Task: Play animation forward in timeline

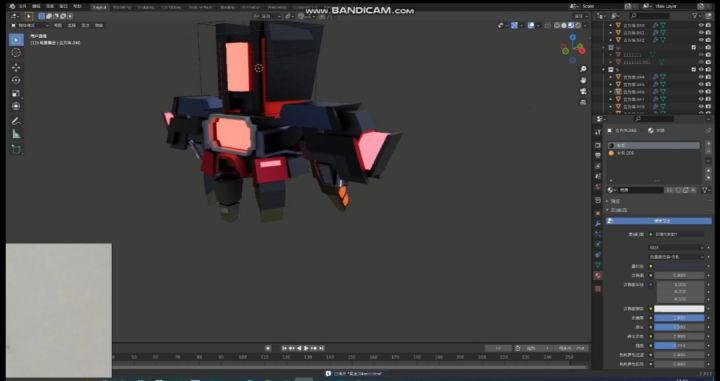Action: 306,348
